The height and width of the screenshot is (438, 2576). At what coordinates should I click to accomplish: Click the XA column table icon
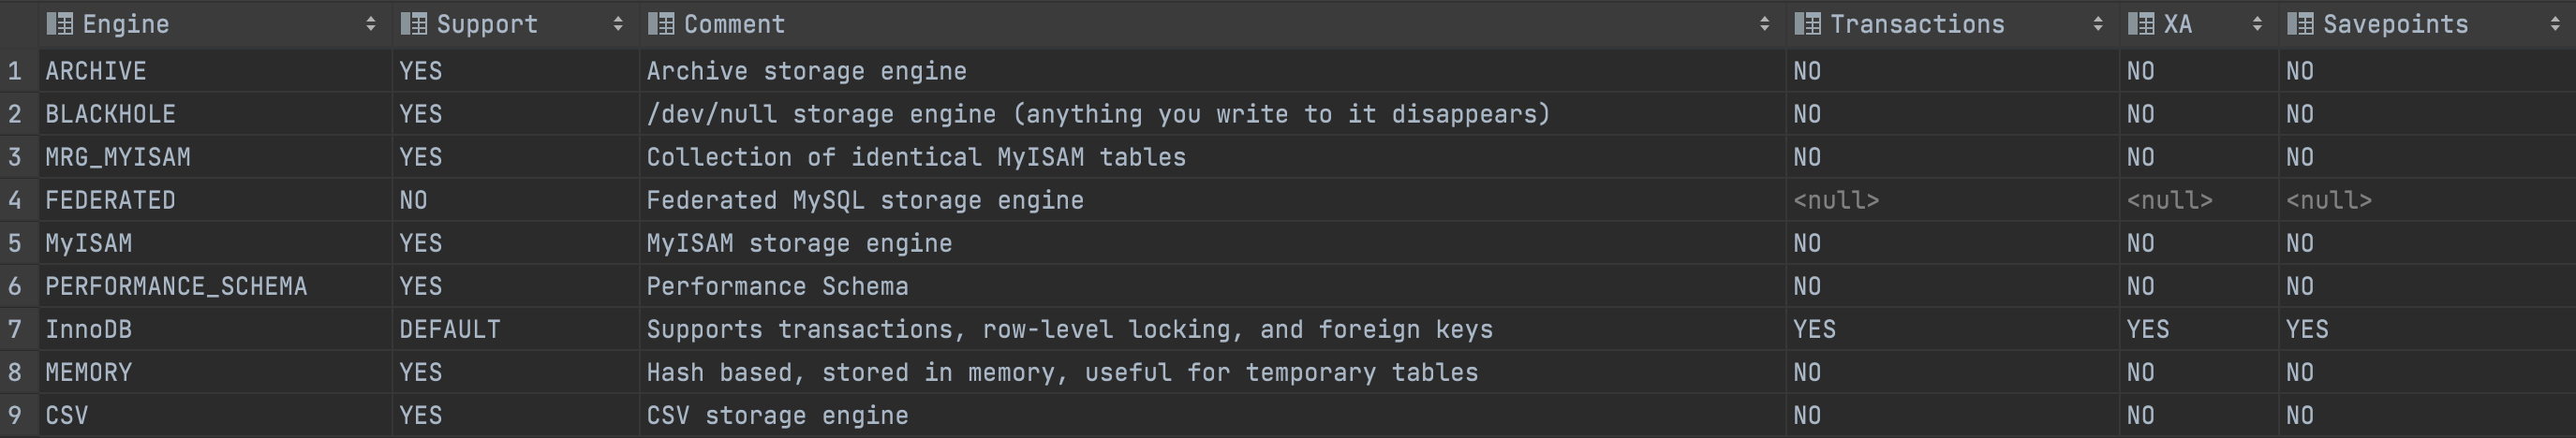pyautogui.click(x=2141, y=24)
